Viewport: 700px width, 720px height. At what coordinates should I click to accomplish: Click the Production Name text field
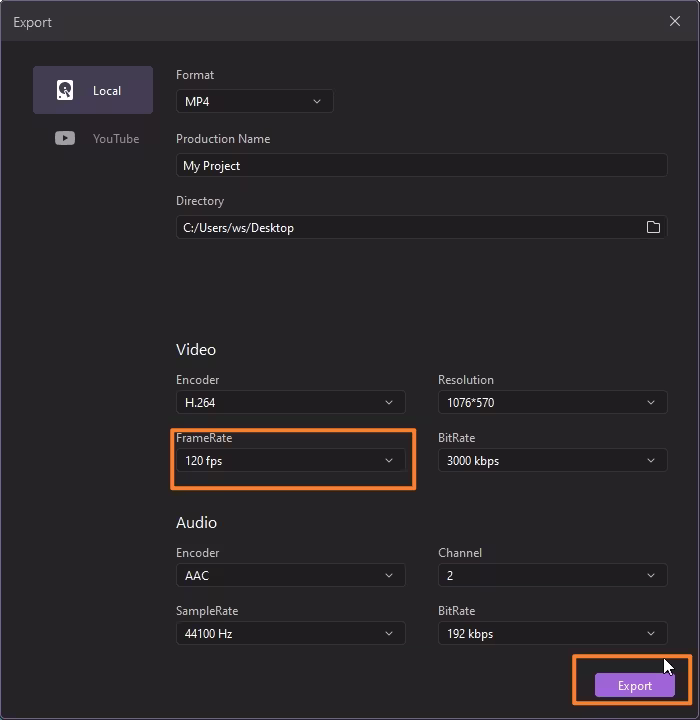pos(421,165)
